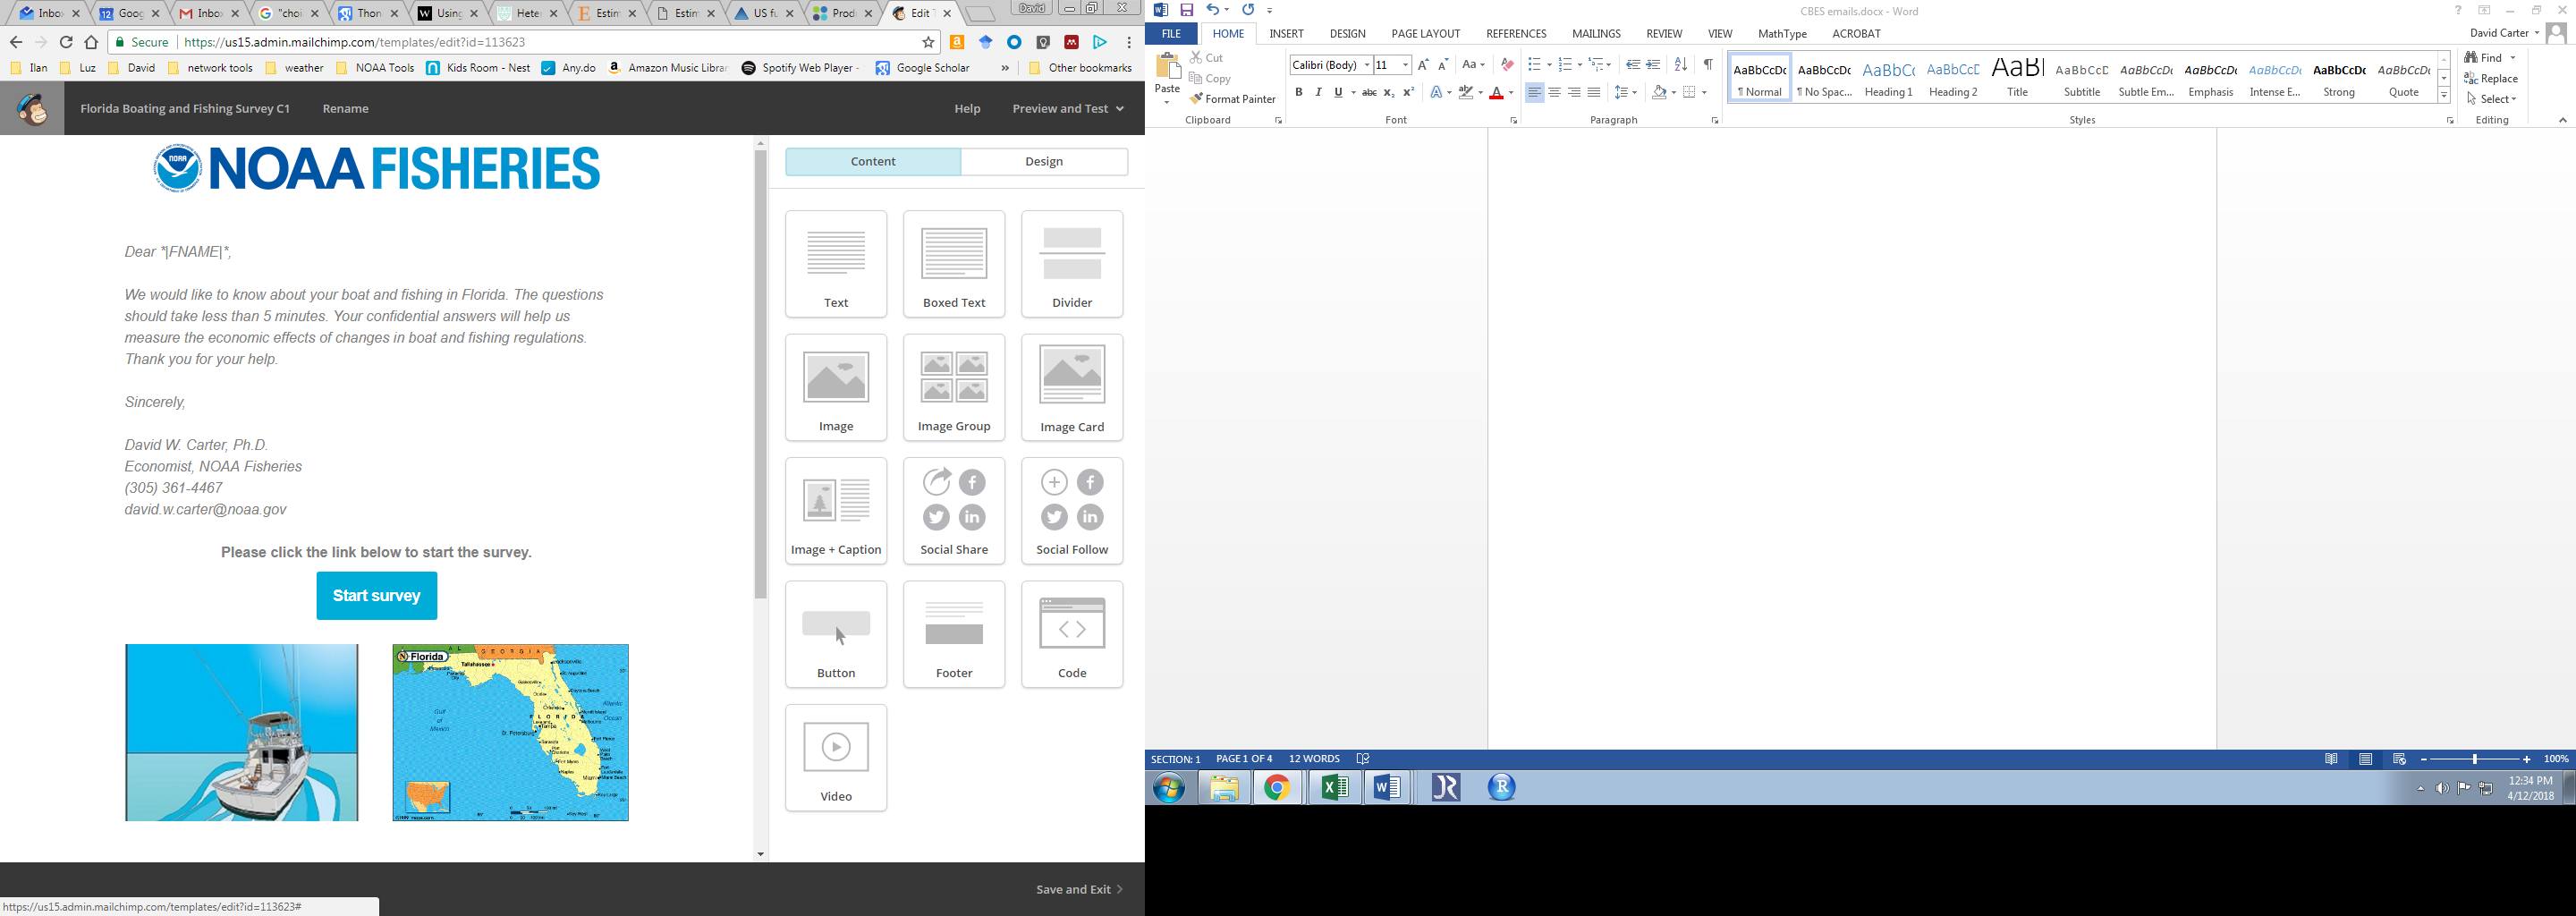Apply the red font color in Word

(1496, 93)
